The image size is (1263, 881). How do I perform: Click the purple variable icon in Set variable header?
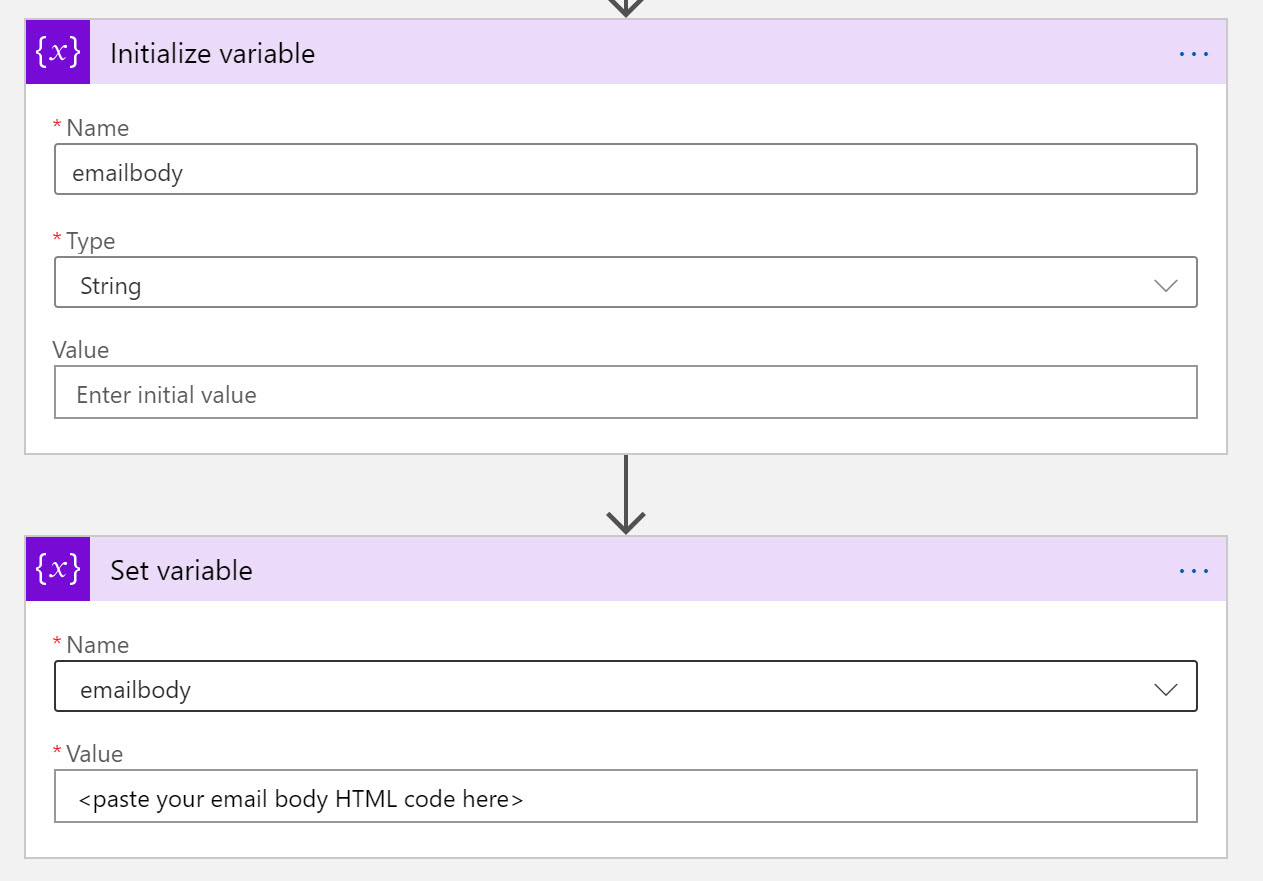[x=57, y=569]
